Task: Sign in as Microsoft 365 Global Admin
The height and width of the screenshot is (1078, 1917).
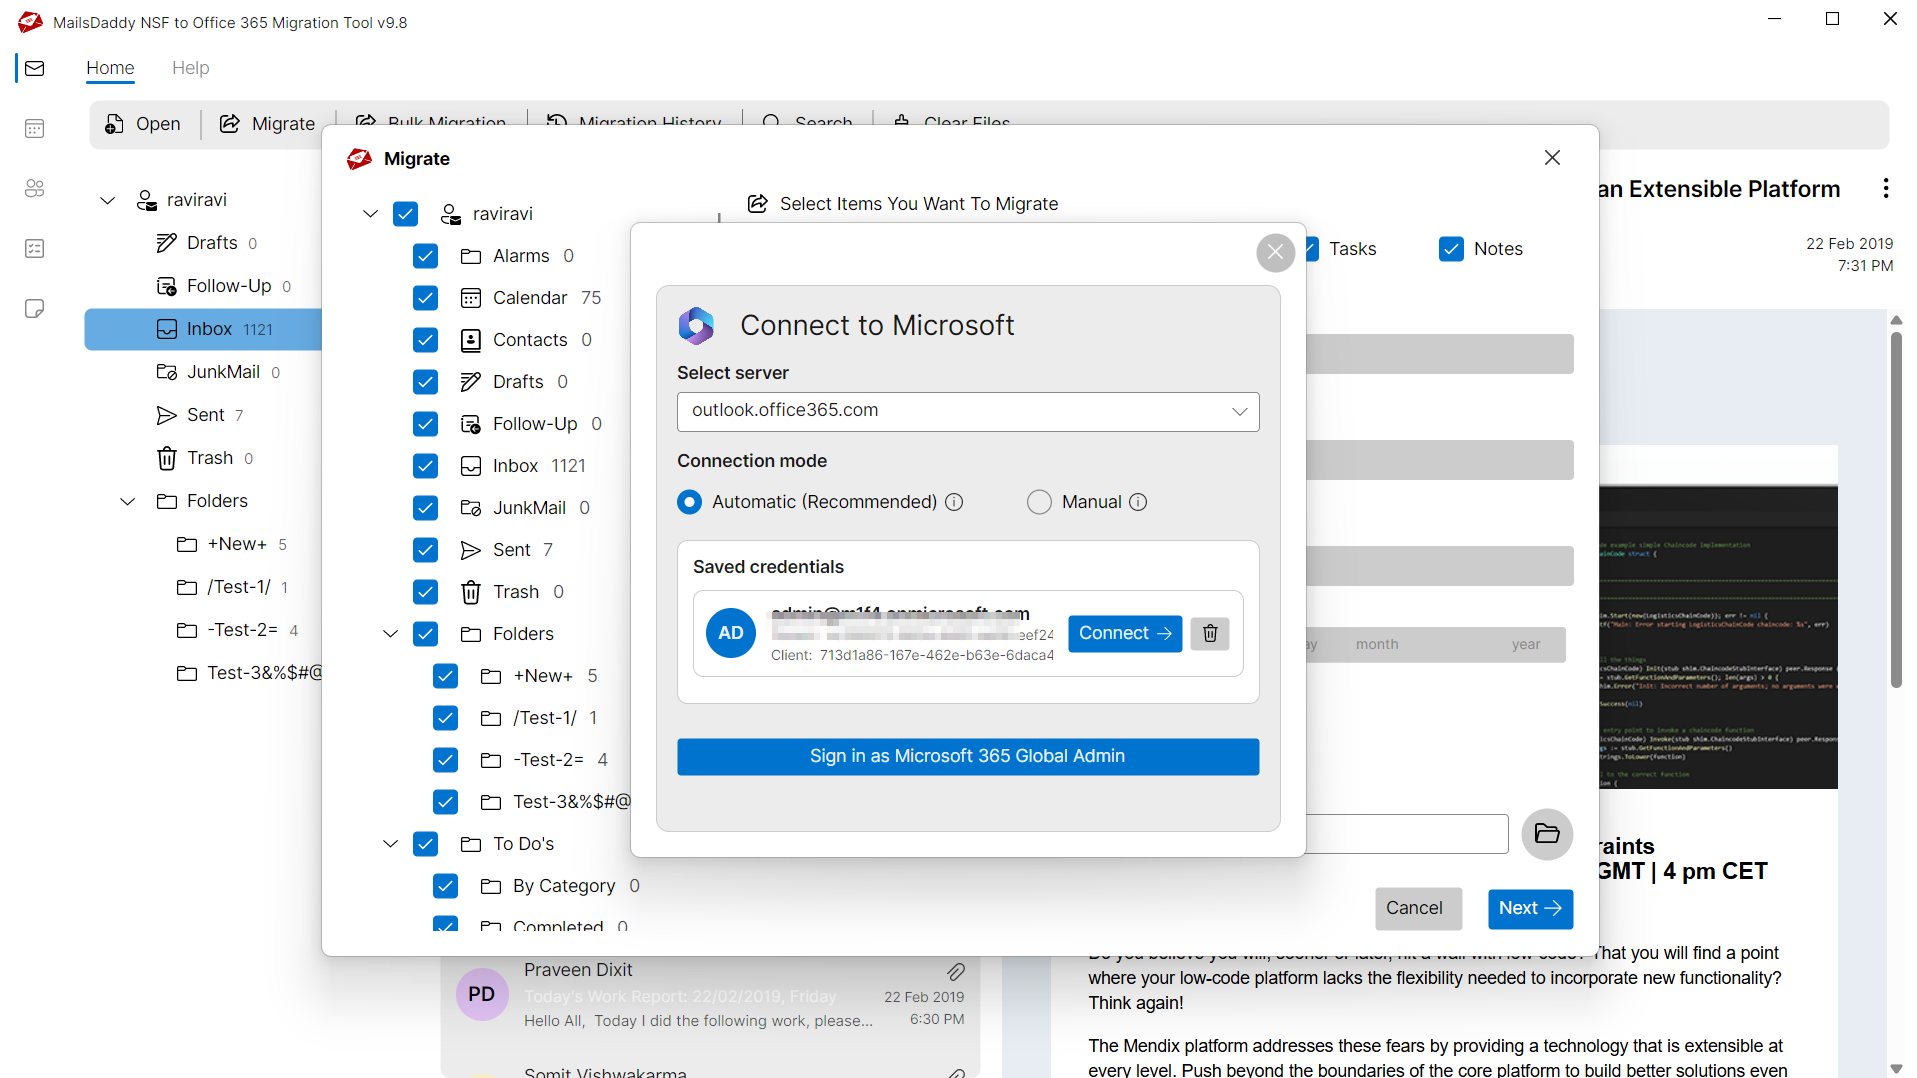Action: (968, 757)
